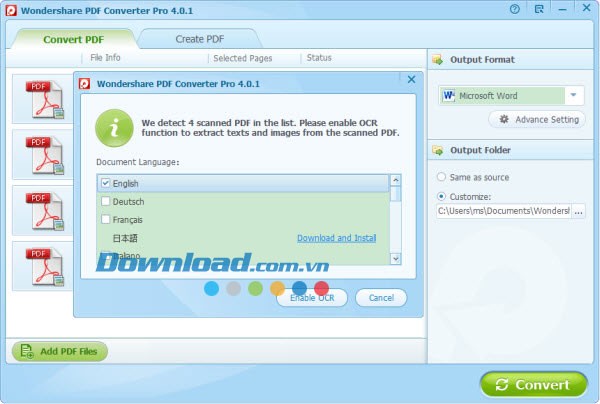The width and height of the screenshot is (600, 404).
Task: Select the fourth PDF file thumbnail
Action: tap(45, 267)
